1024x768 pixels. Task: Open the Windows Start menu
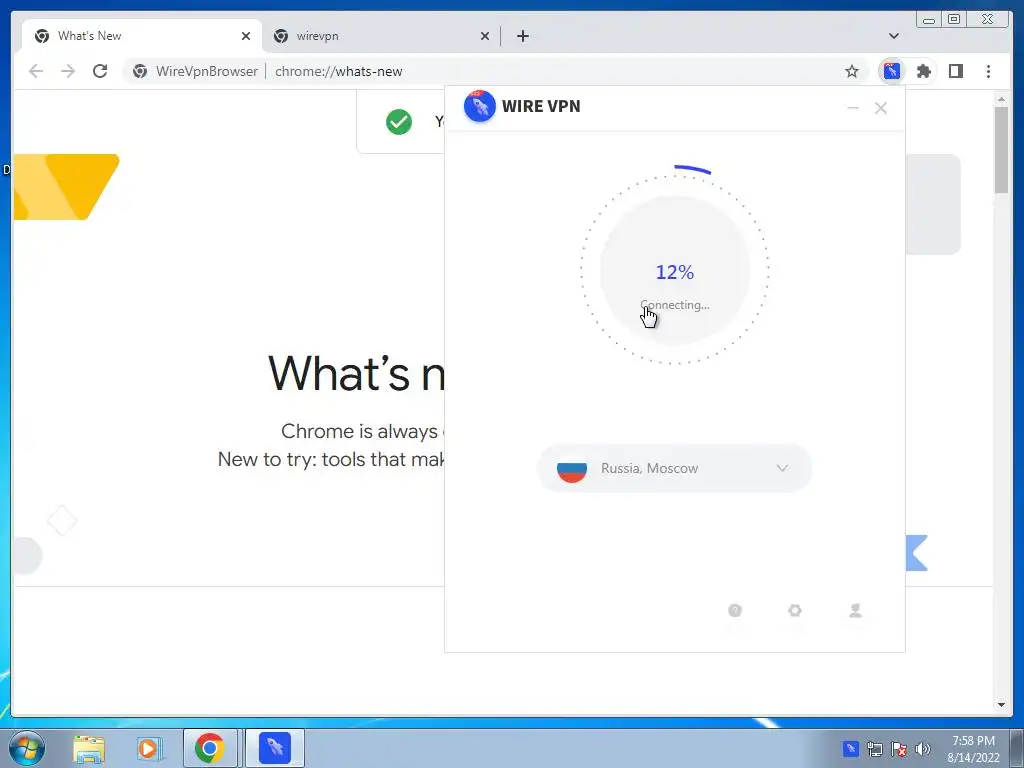pyautogui.click(x=27, y=748)
